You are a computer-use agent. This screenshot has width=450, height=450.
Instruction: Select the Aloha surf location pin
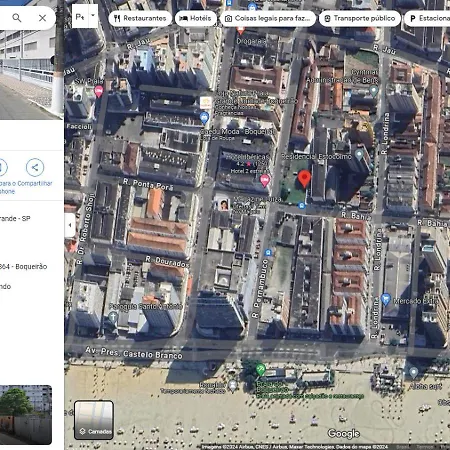click(x=413, y=372)
